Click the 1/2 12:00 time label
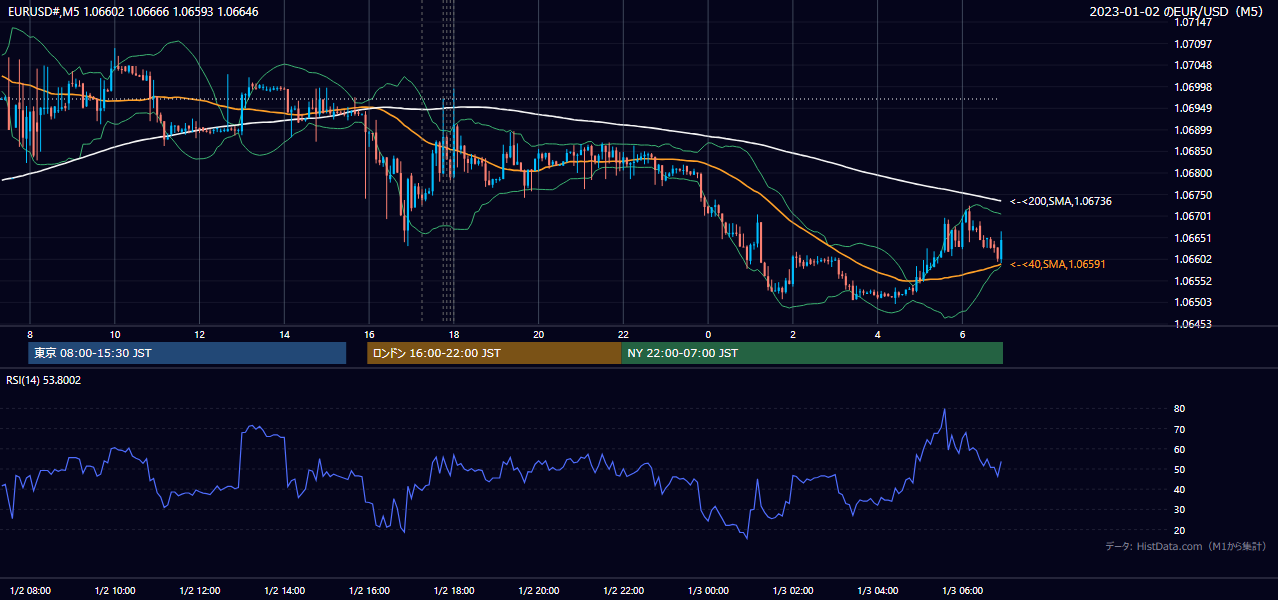This screenshot has width=1278, height=600. tap(200, 590)
